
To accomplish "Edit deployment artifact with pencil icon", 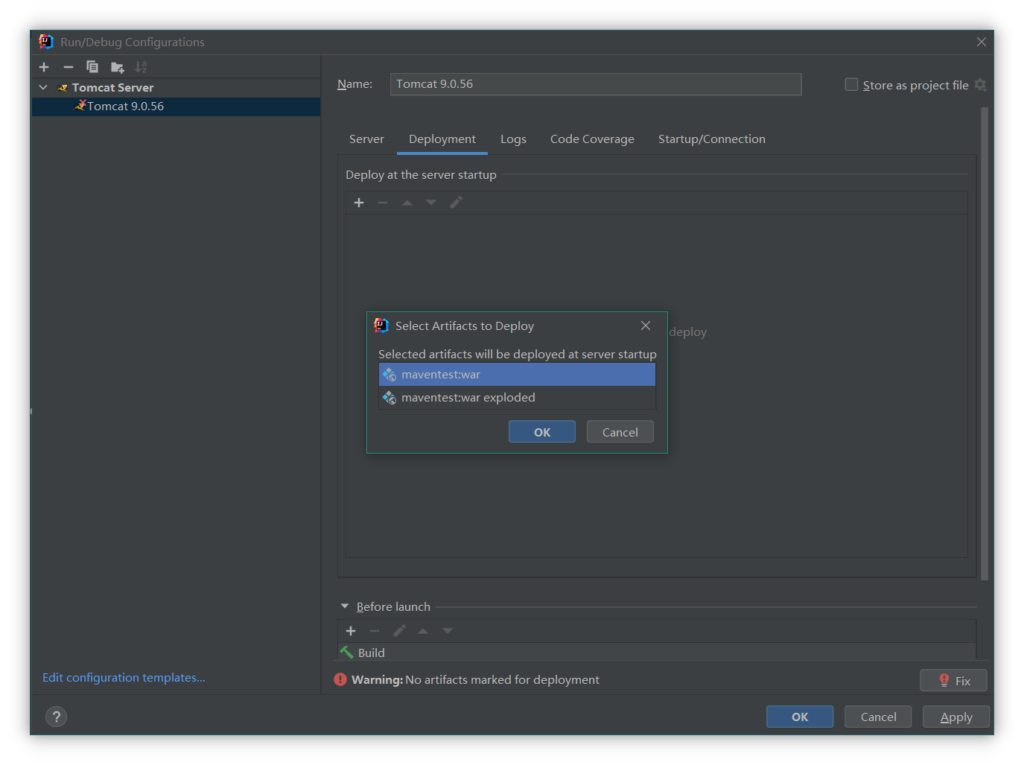I will click(456, 203).
